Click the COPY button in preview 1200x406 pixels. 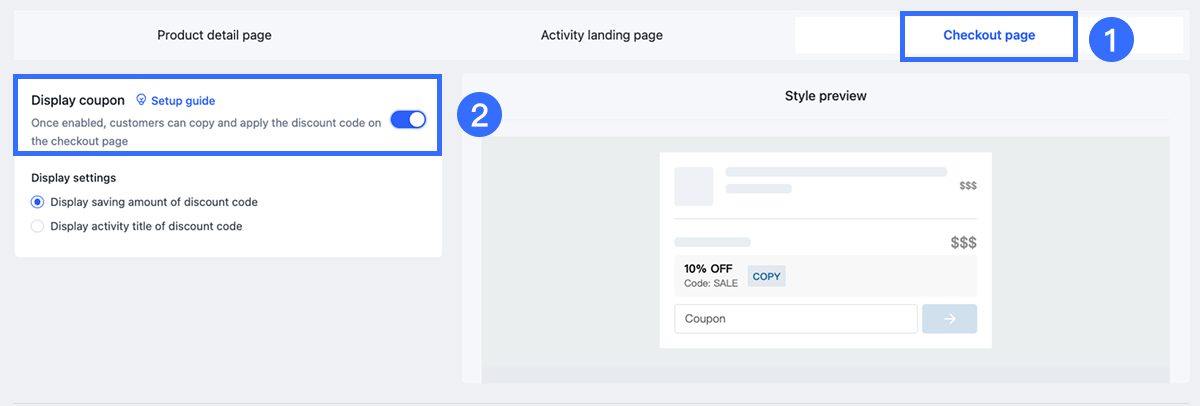[766, 276]
